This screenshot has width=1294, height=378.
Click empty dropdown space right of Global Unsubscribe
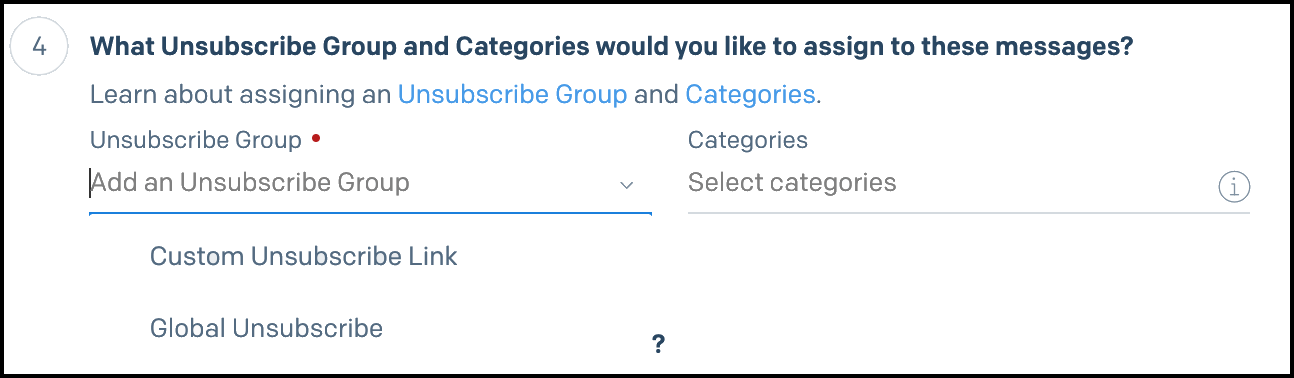point(515,327)
